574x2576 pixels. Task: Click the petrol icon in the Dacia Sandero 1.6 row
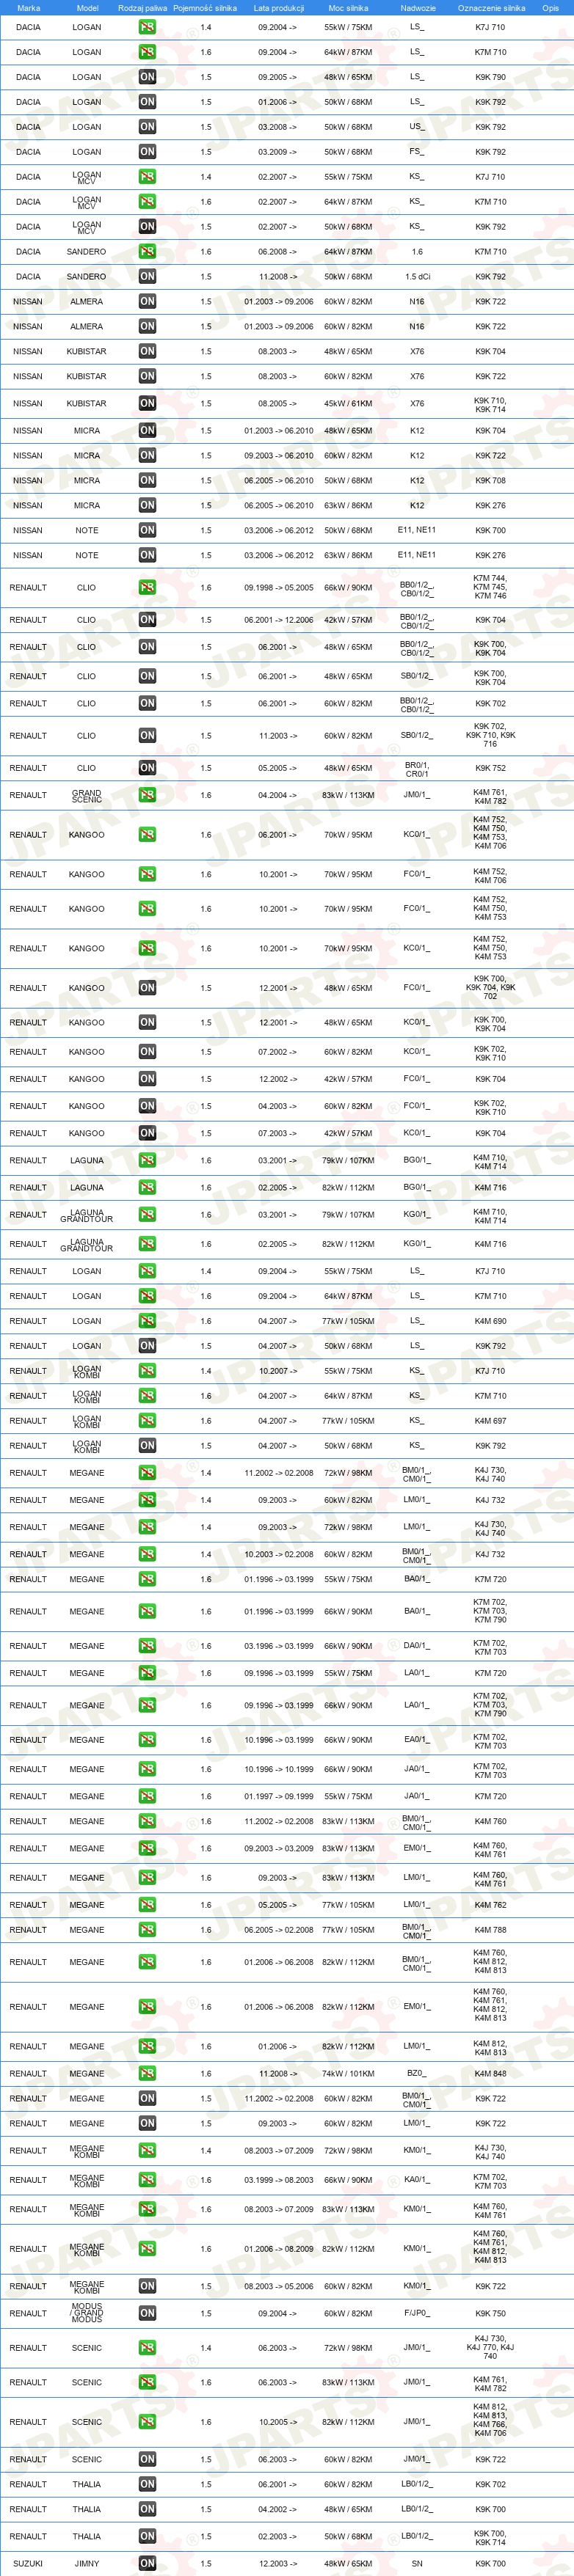pyautogui.click(x=147, y=251)
